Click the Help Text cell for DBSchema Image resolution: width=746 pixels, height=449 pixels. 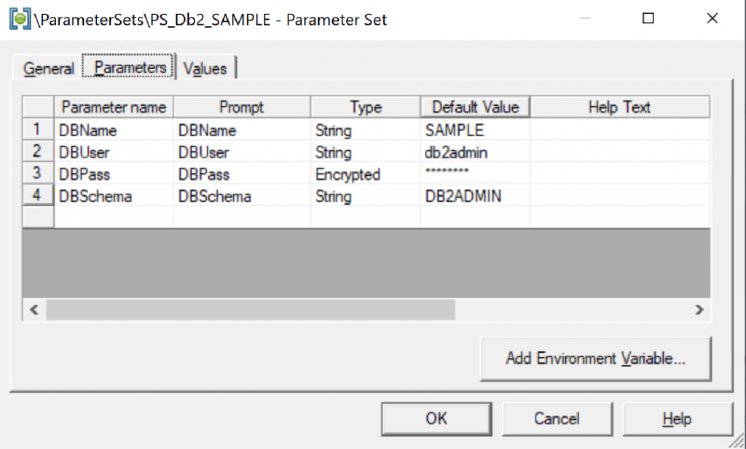click(620, 195)
